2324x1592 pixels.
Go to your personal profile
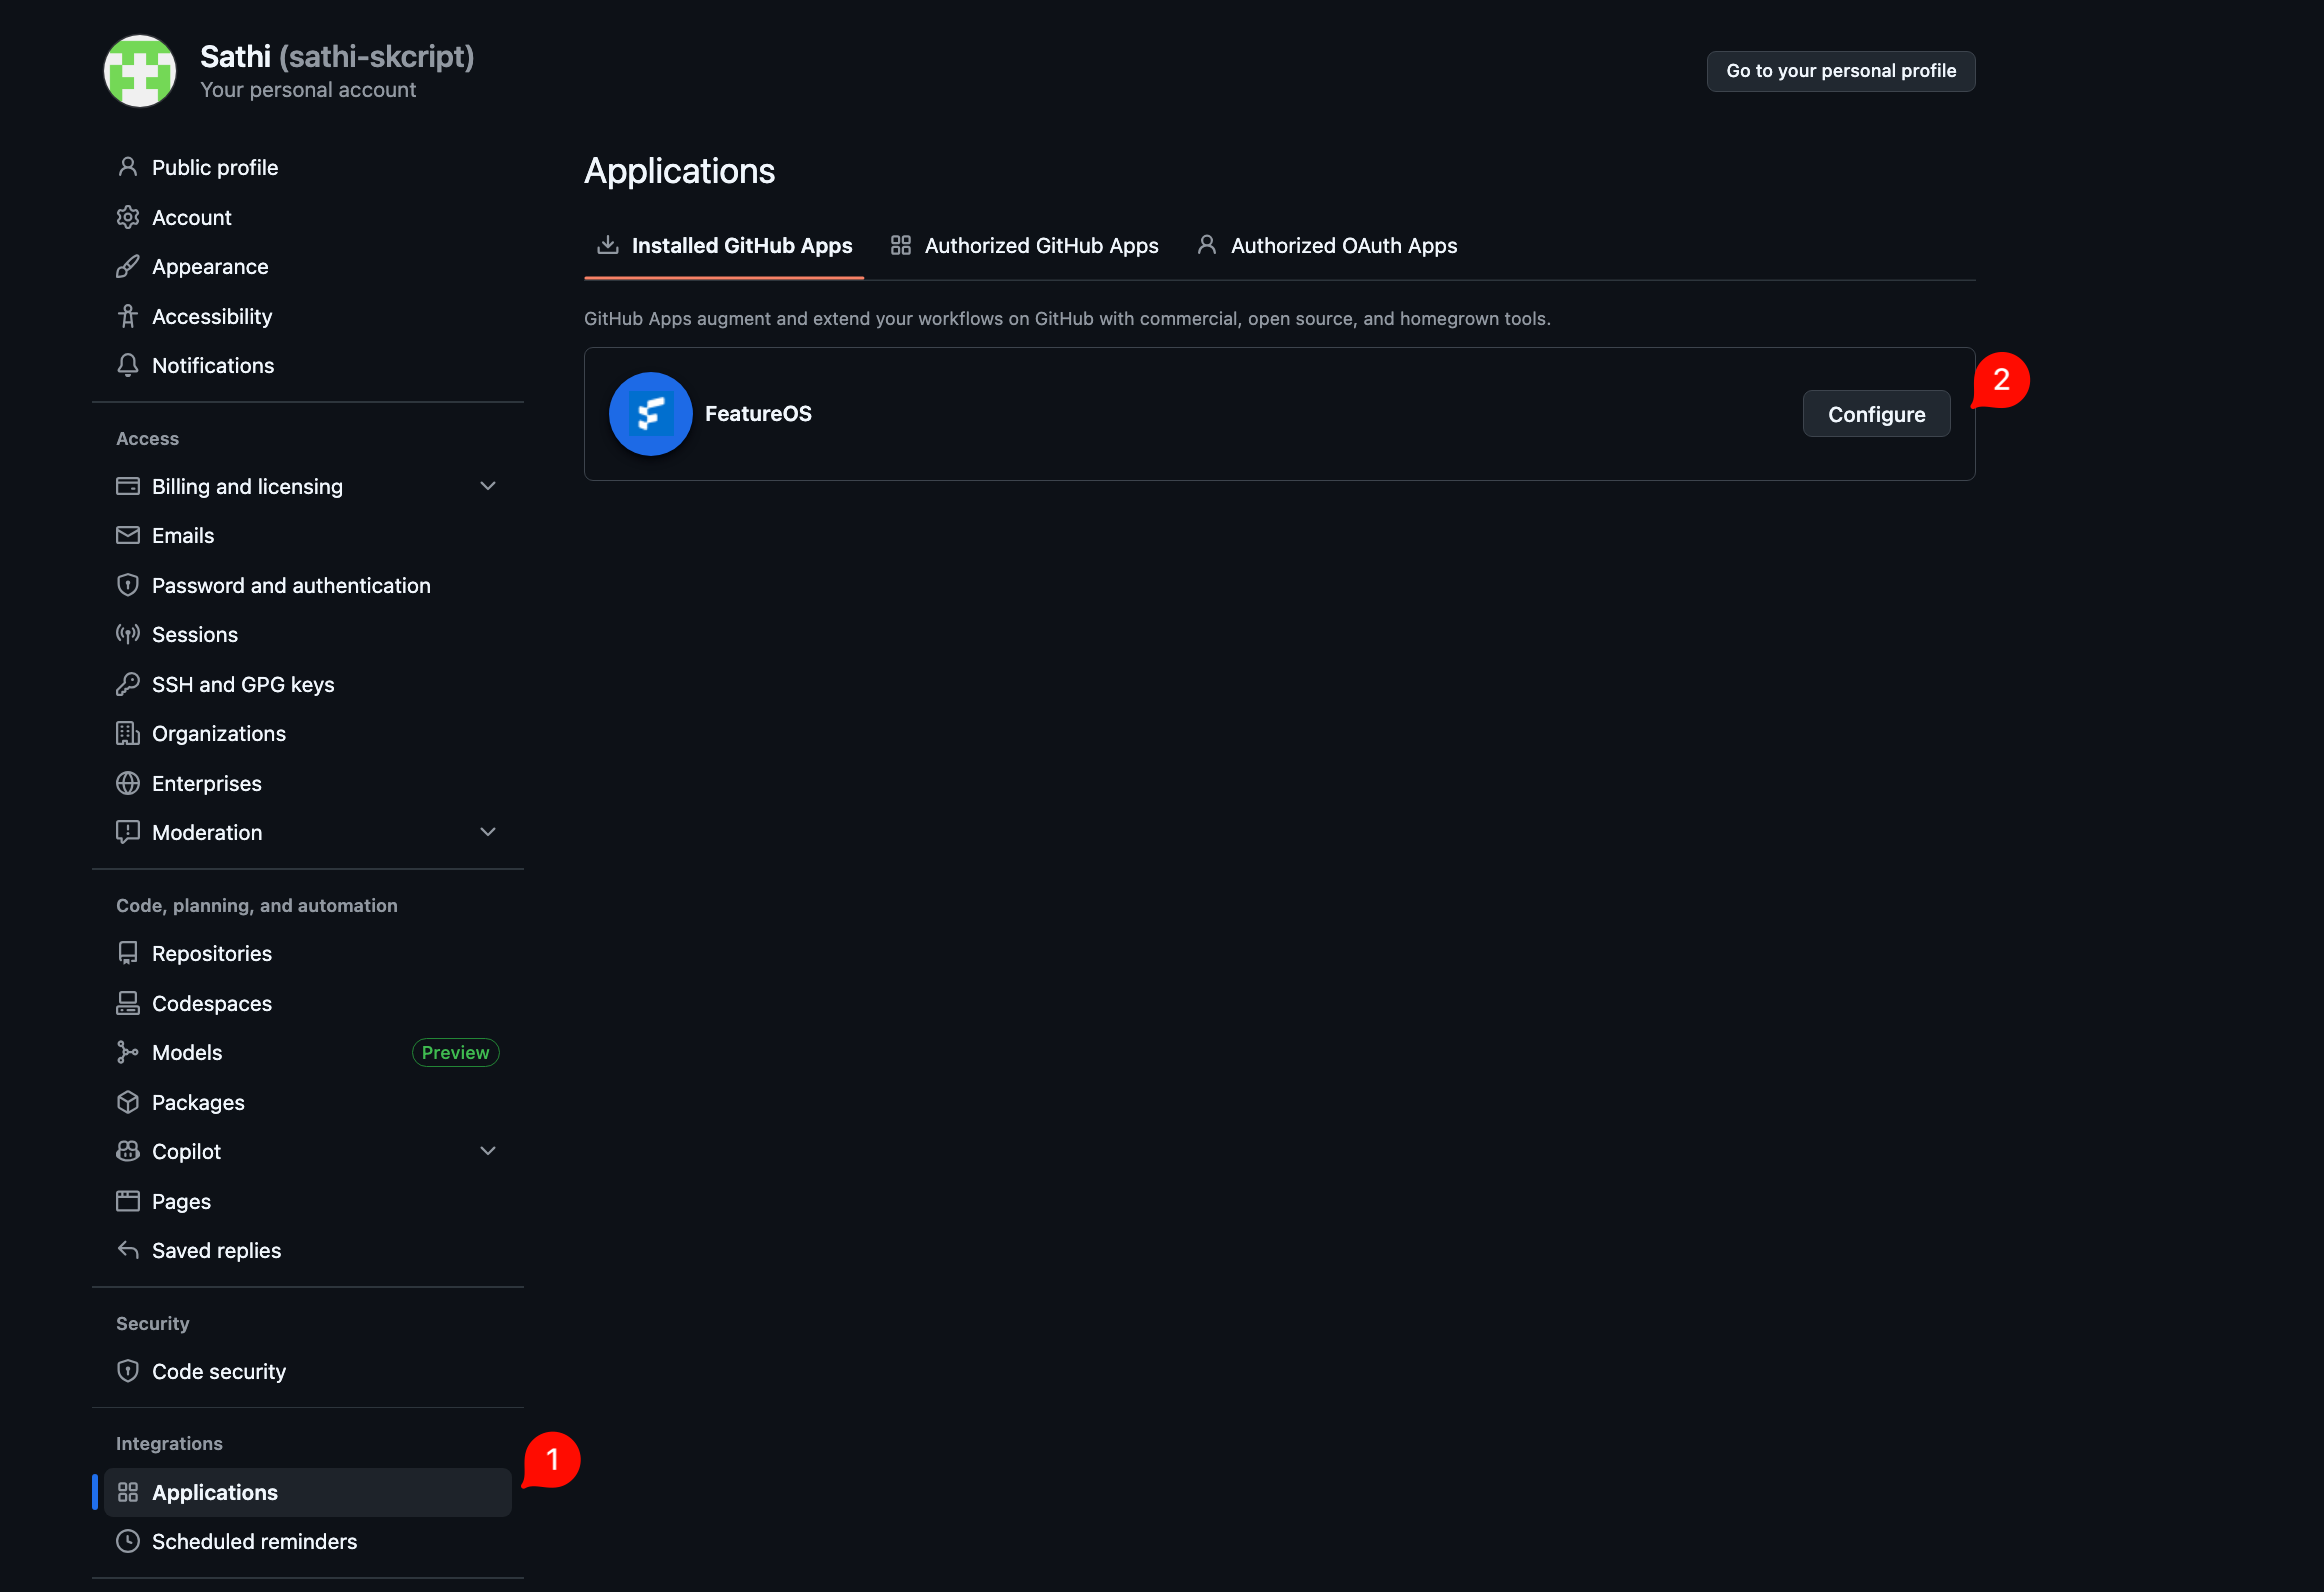click(1841, 71)
